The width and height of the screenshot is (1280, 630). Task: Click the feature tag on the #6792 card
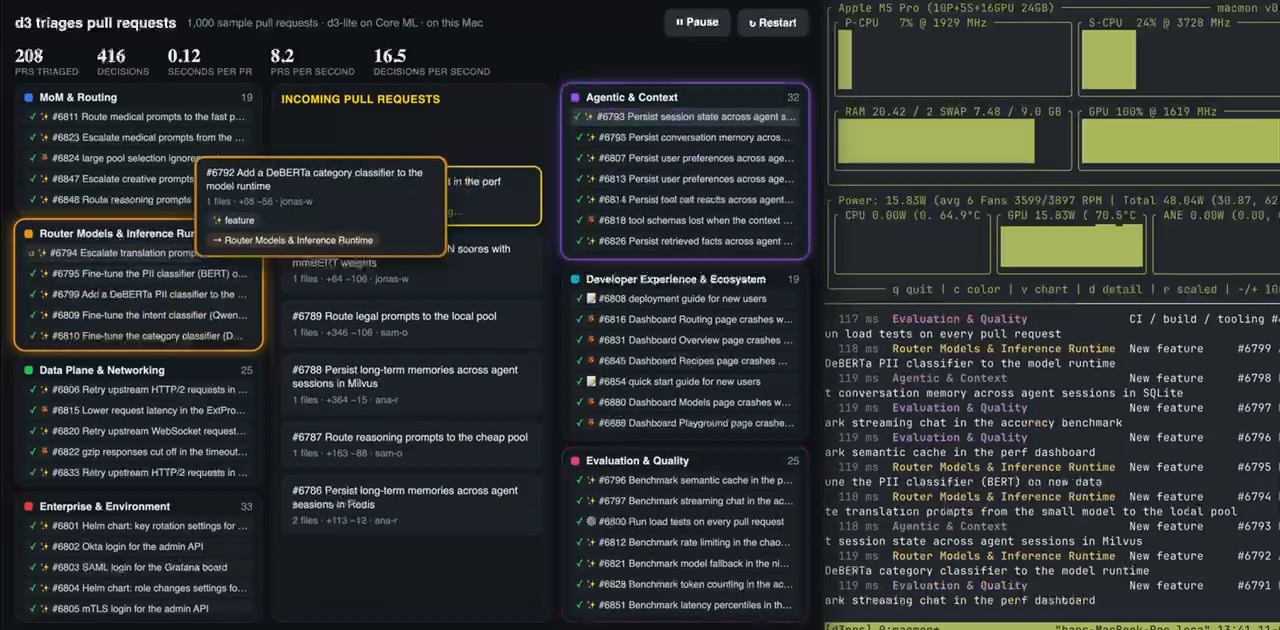coord(233,220)
